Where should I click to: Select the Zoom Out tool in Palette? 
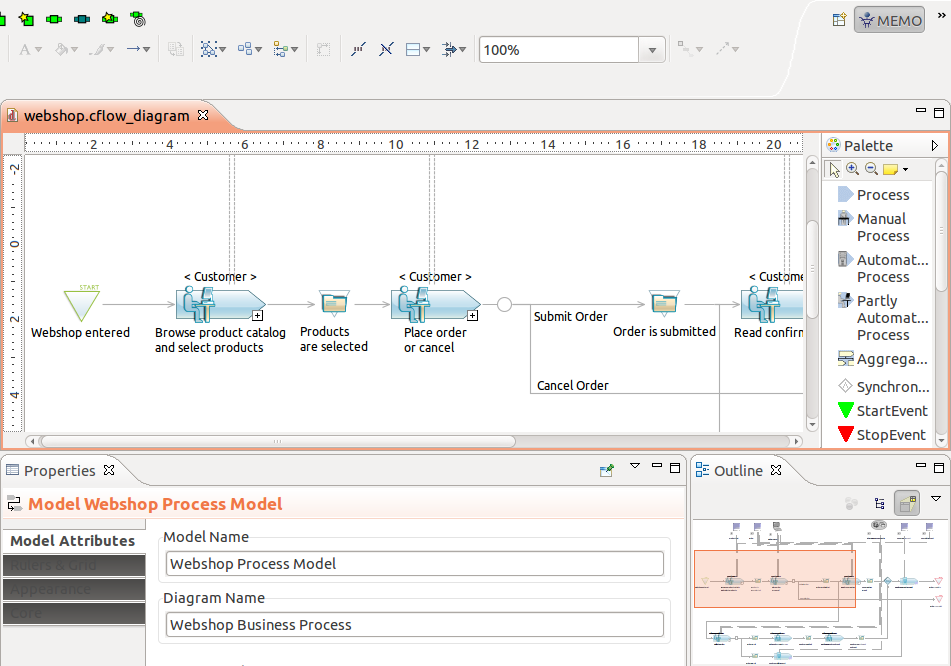[x=872, y=169]
